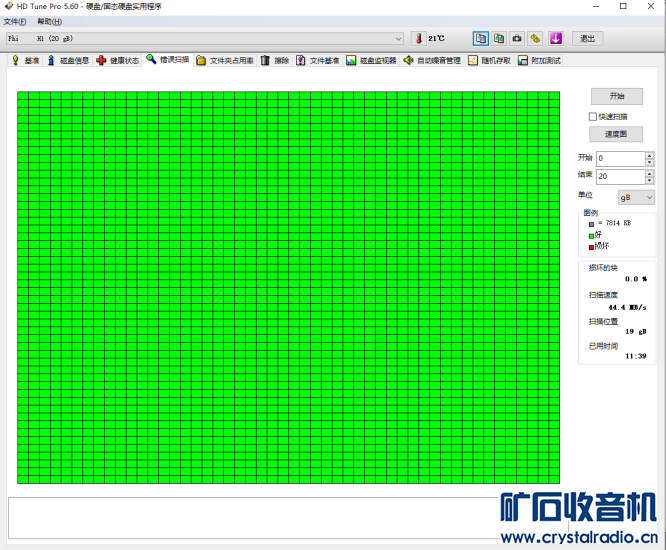
Task: Select the 错误扫描 tab
Action: 168,59
